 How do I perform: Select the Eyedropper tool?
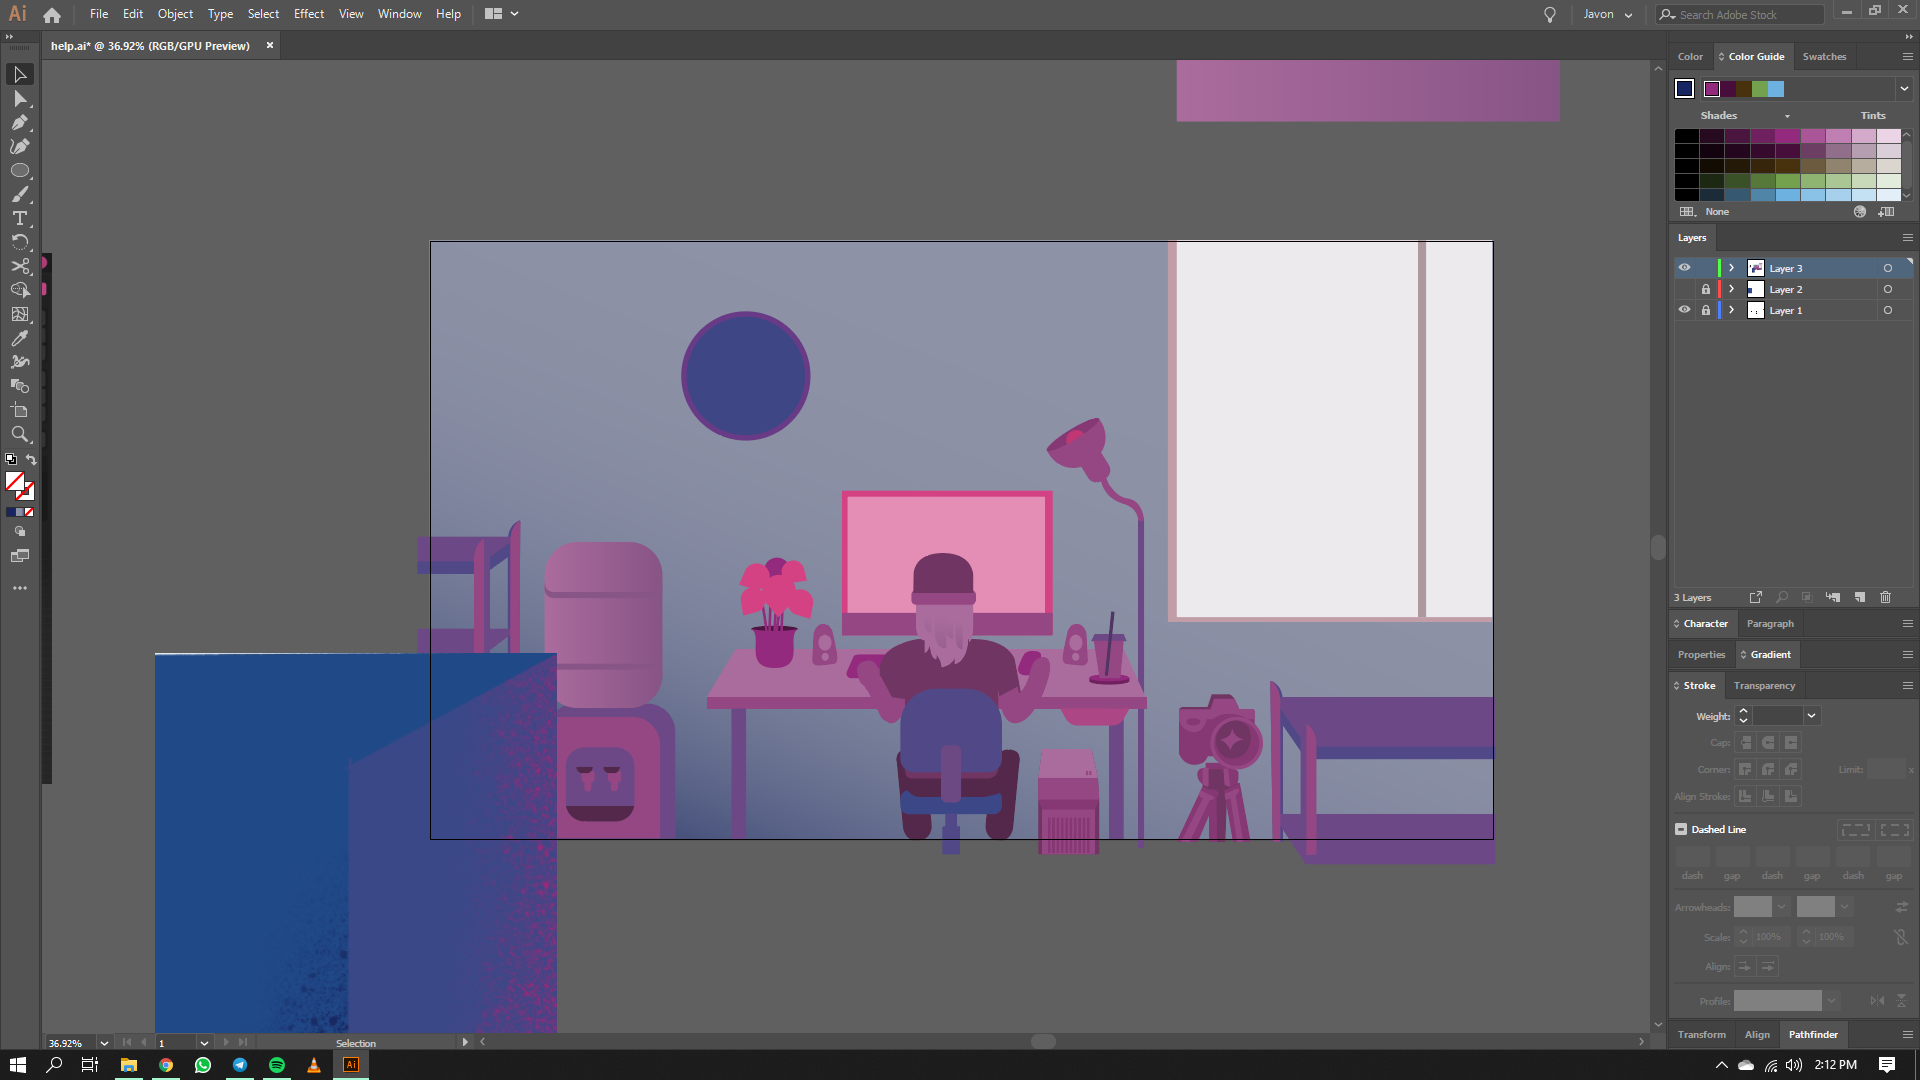pyautogui.click(x=20, y=339)
